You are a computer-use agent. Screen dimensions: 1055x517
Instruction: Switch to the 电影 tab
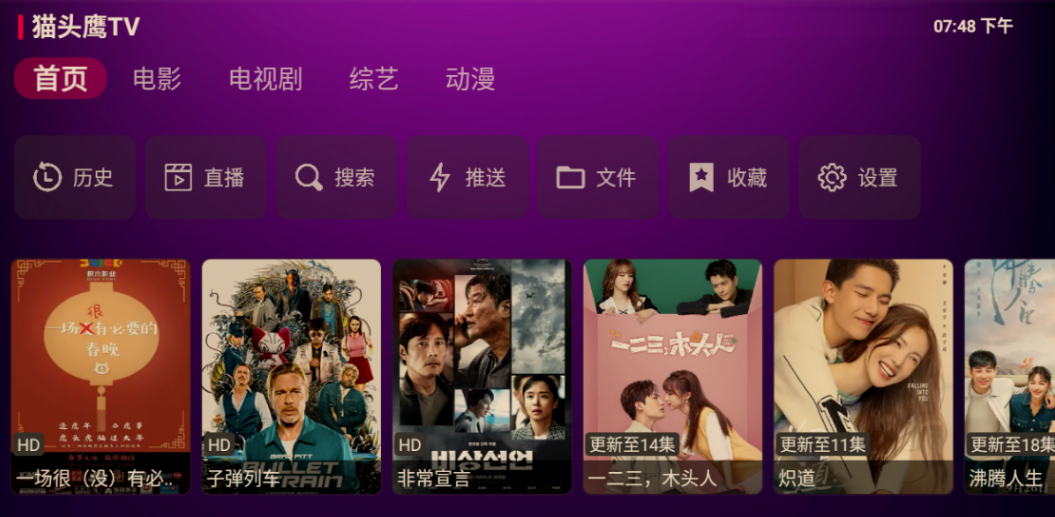coord(157,79)
